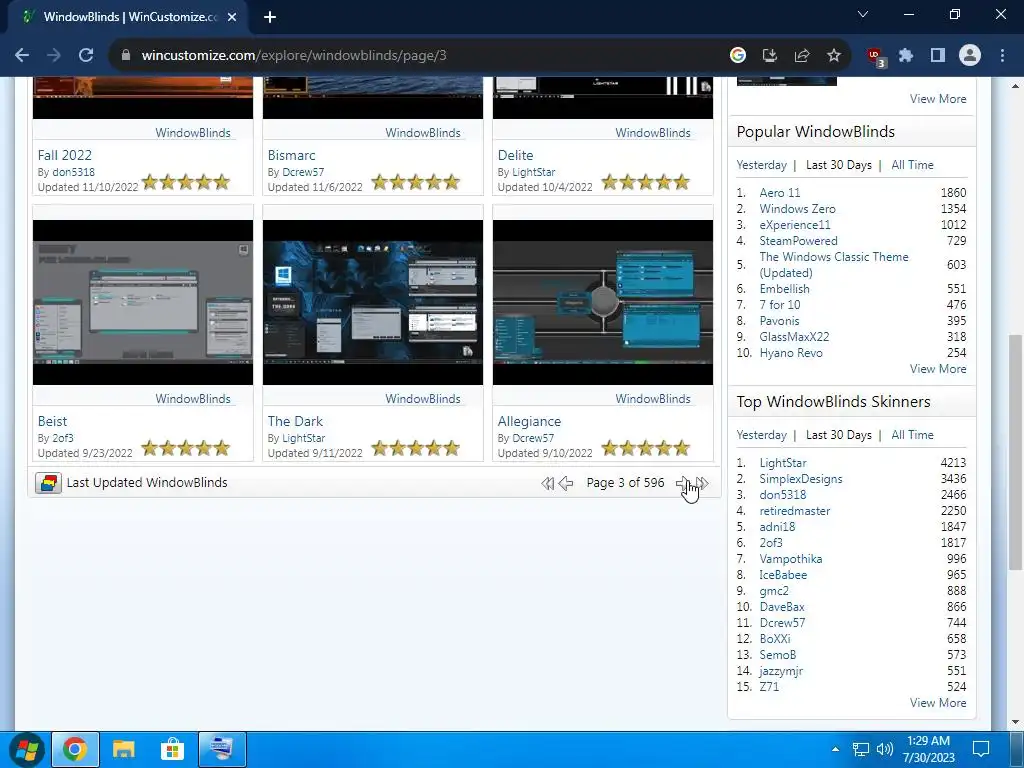Click the Google icon in address bar
1024x768 pixels.
point(737,56)
